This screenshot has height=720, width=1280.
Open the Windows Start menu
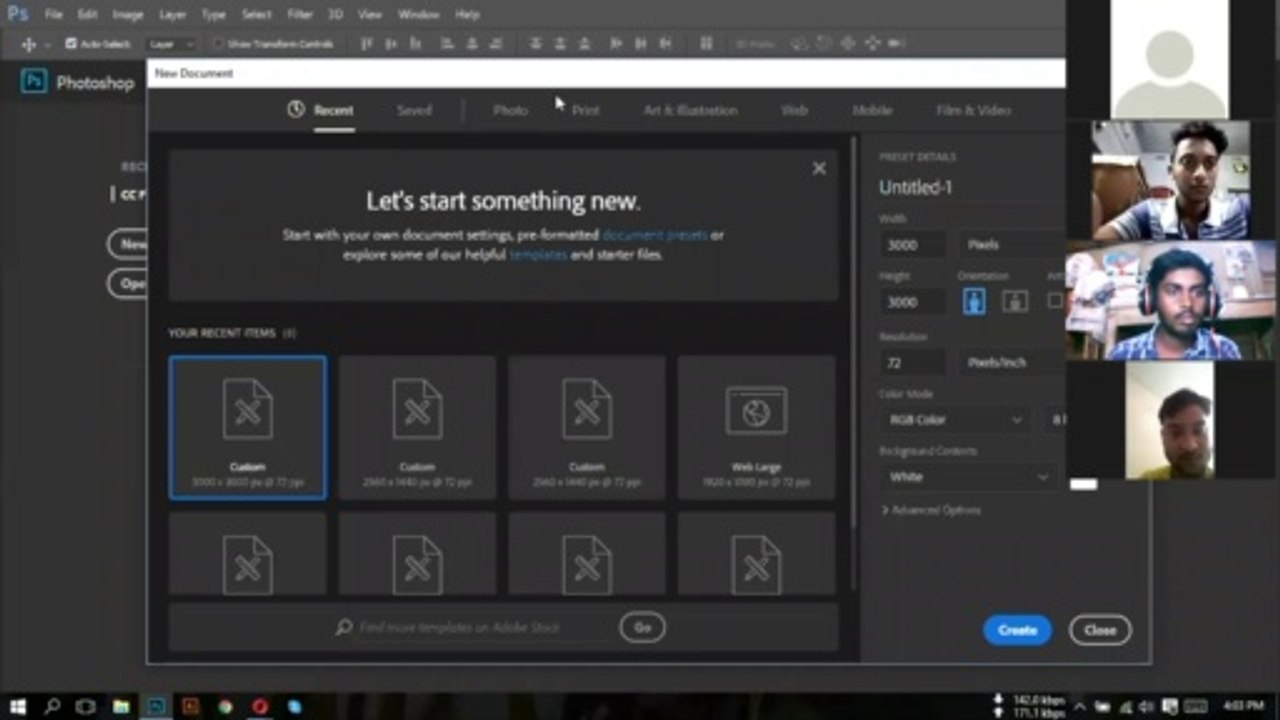tap(17, 706)
